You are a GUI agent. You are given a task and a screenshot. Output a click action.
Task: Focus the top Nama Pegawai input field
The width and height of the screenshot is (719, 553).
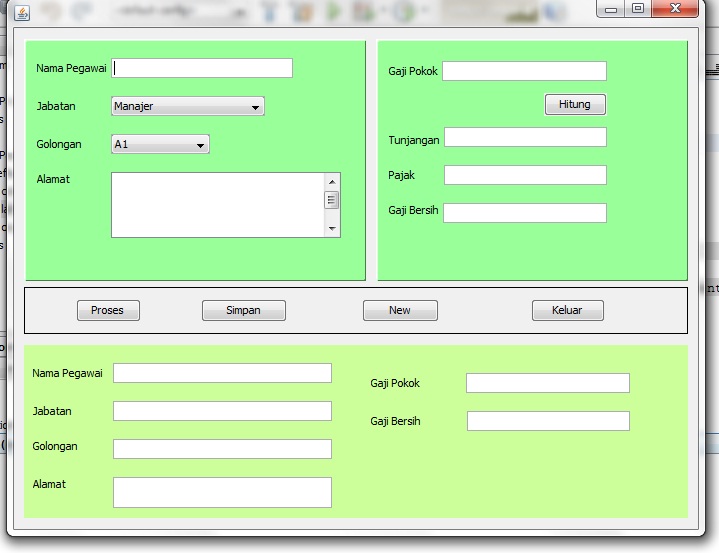coord(202,68)
